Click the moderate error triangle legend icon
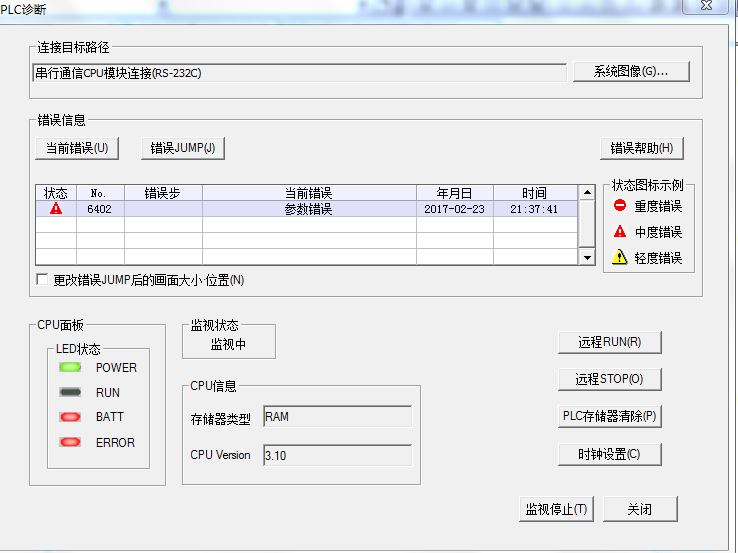Image resolution: width=738 pixels, height=553 pixels. pyautogui.click(x=620, y=232)
